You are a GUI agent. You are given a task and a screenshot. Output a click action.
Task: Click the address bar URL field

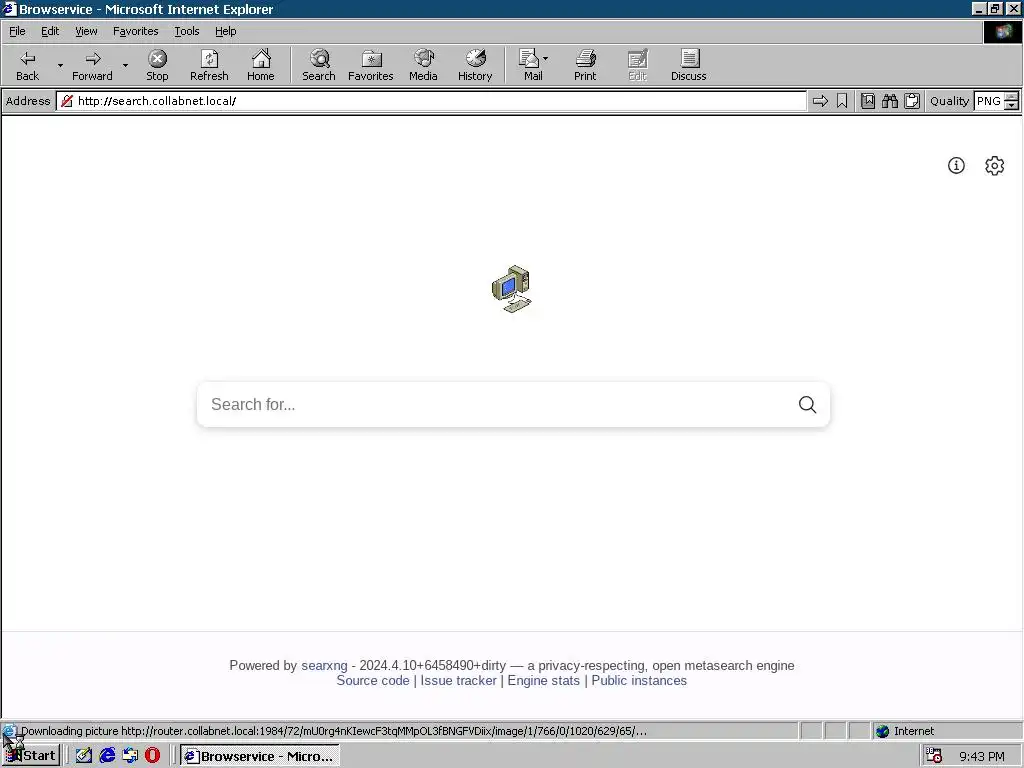tap(431, 101)
